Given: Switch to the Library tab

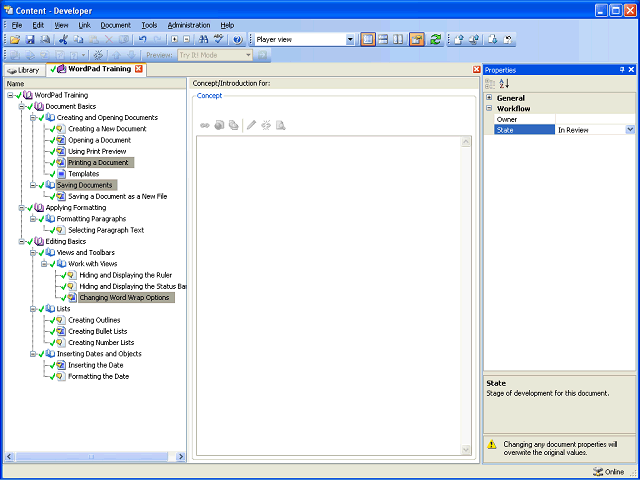Looking at the screenshot, I should pyautogui.click(x=24, y=70).
